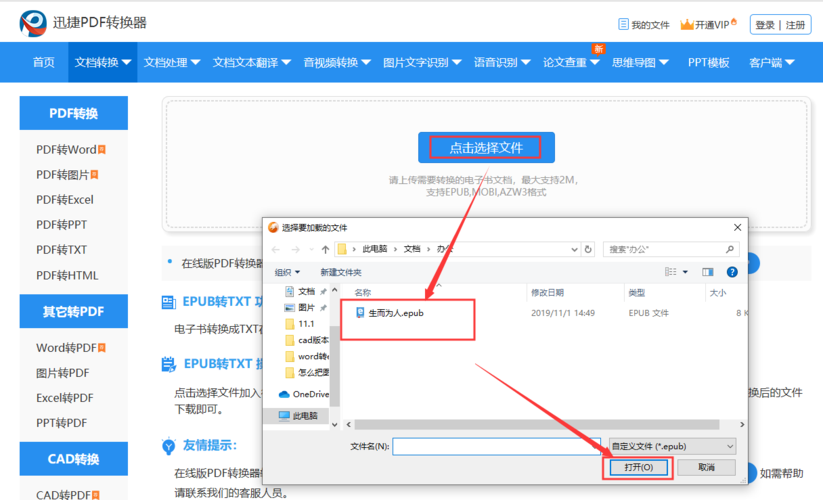Choose PDF转Excel in the sidebar
The width and height of the screenshot is (823, 500).
(65, 199)
